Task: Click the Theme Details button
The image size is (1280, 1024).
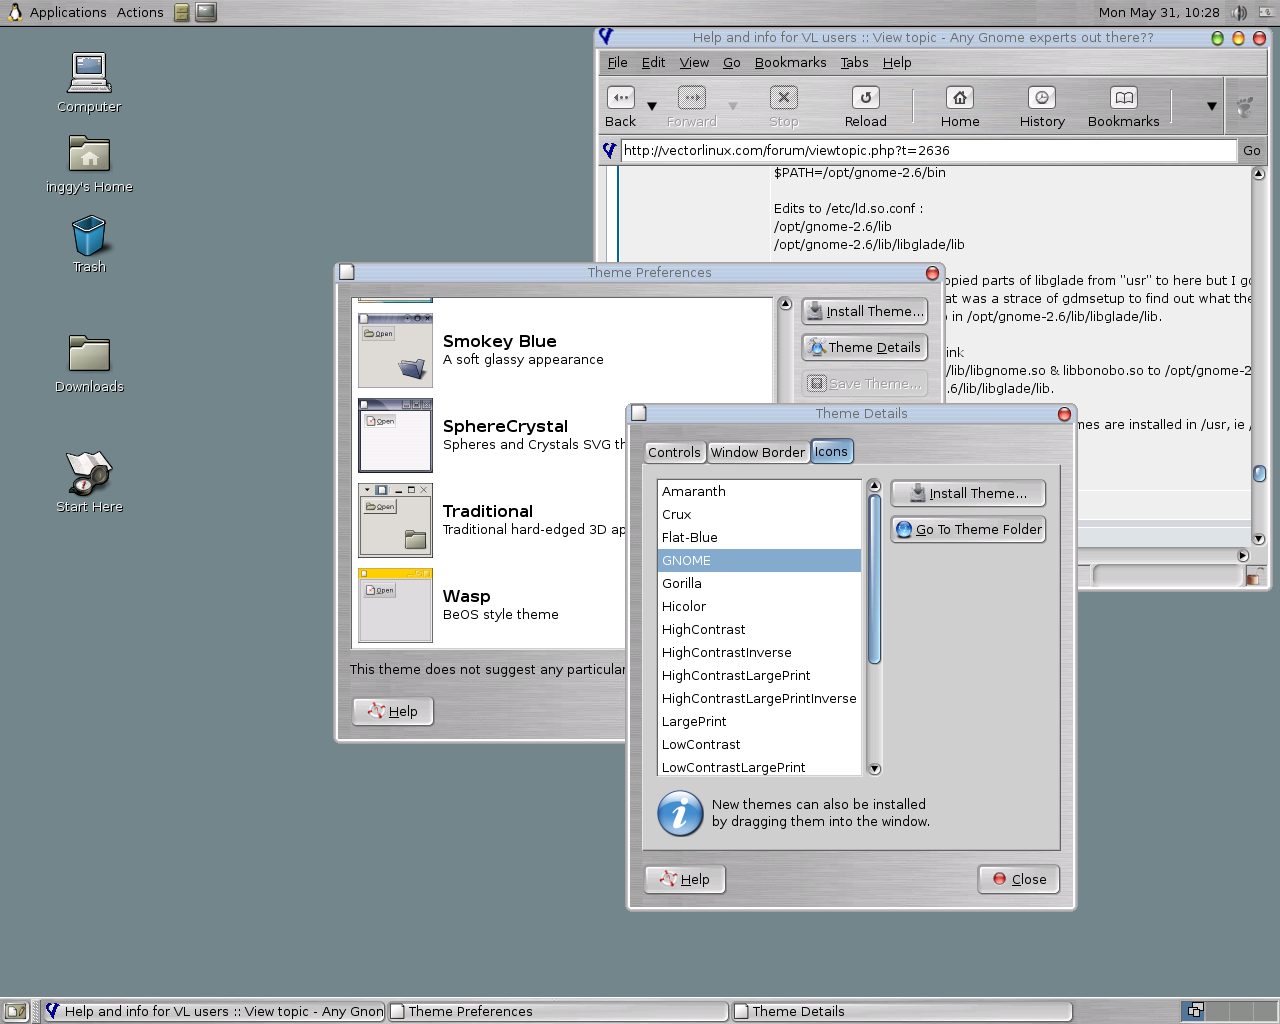Action: coord(865,347)
